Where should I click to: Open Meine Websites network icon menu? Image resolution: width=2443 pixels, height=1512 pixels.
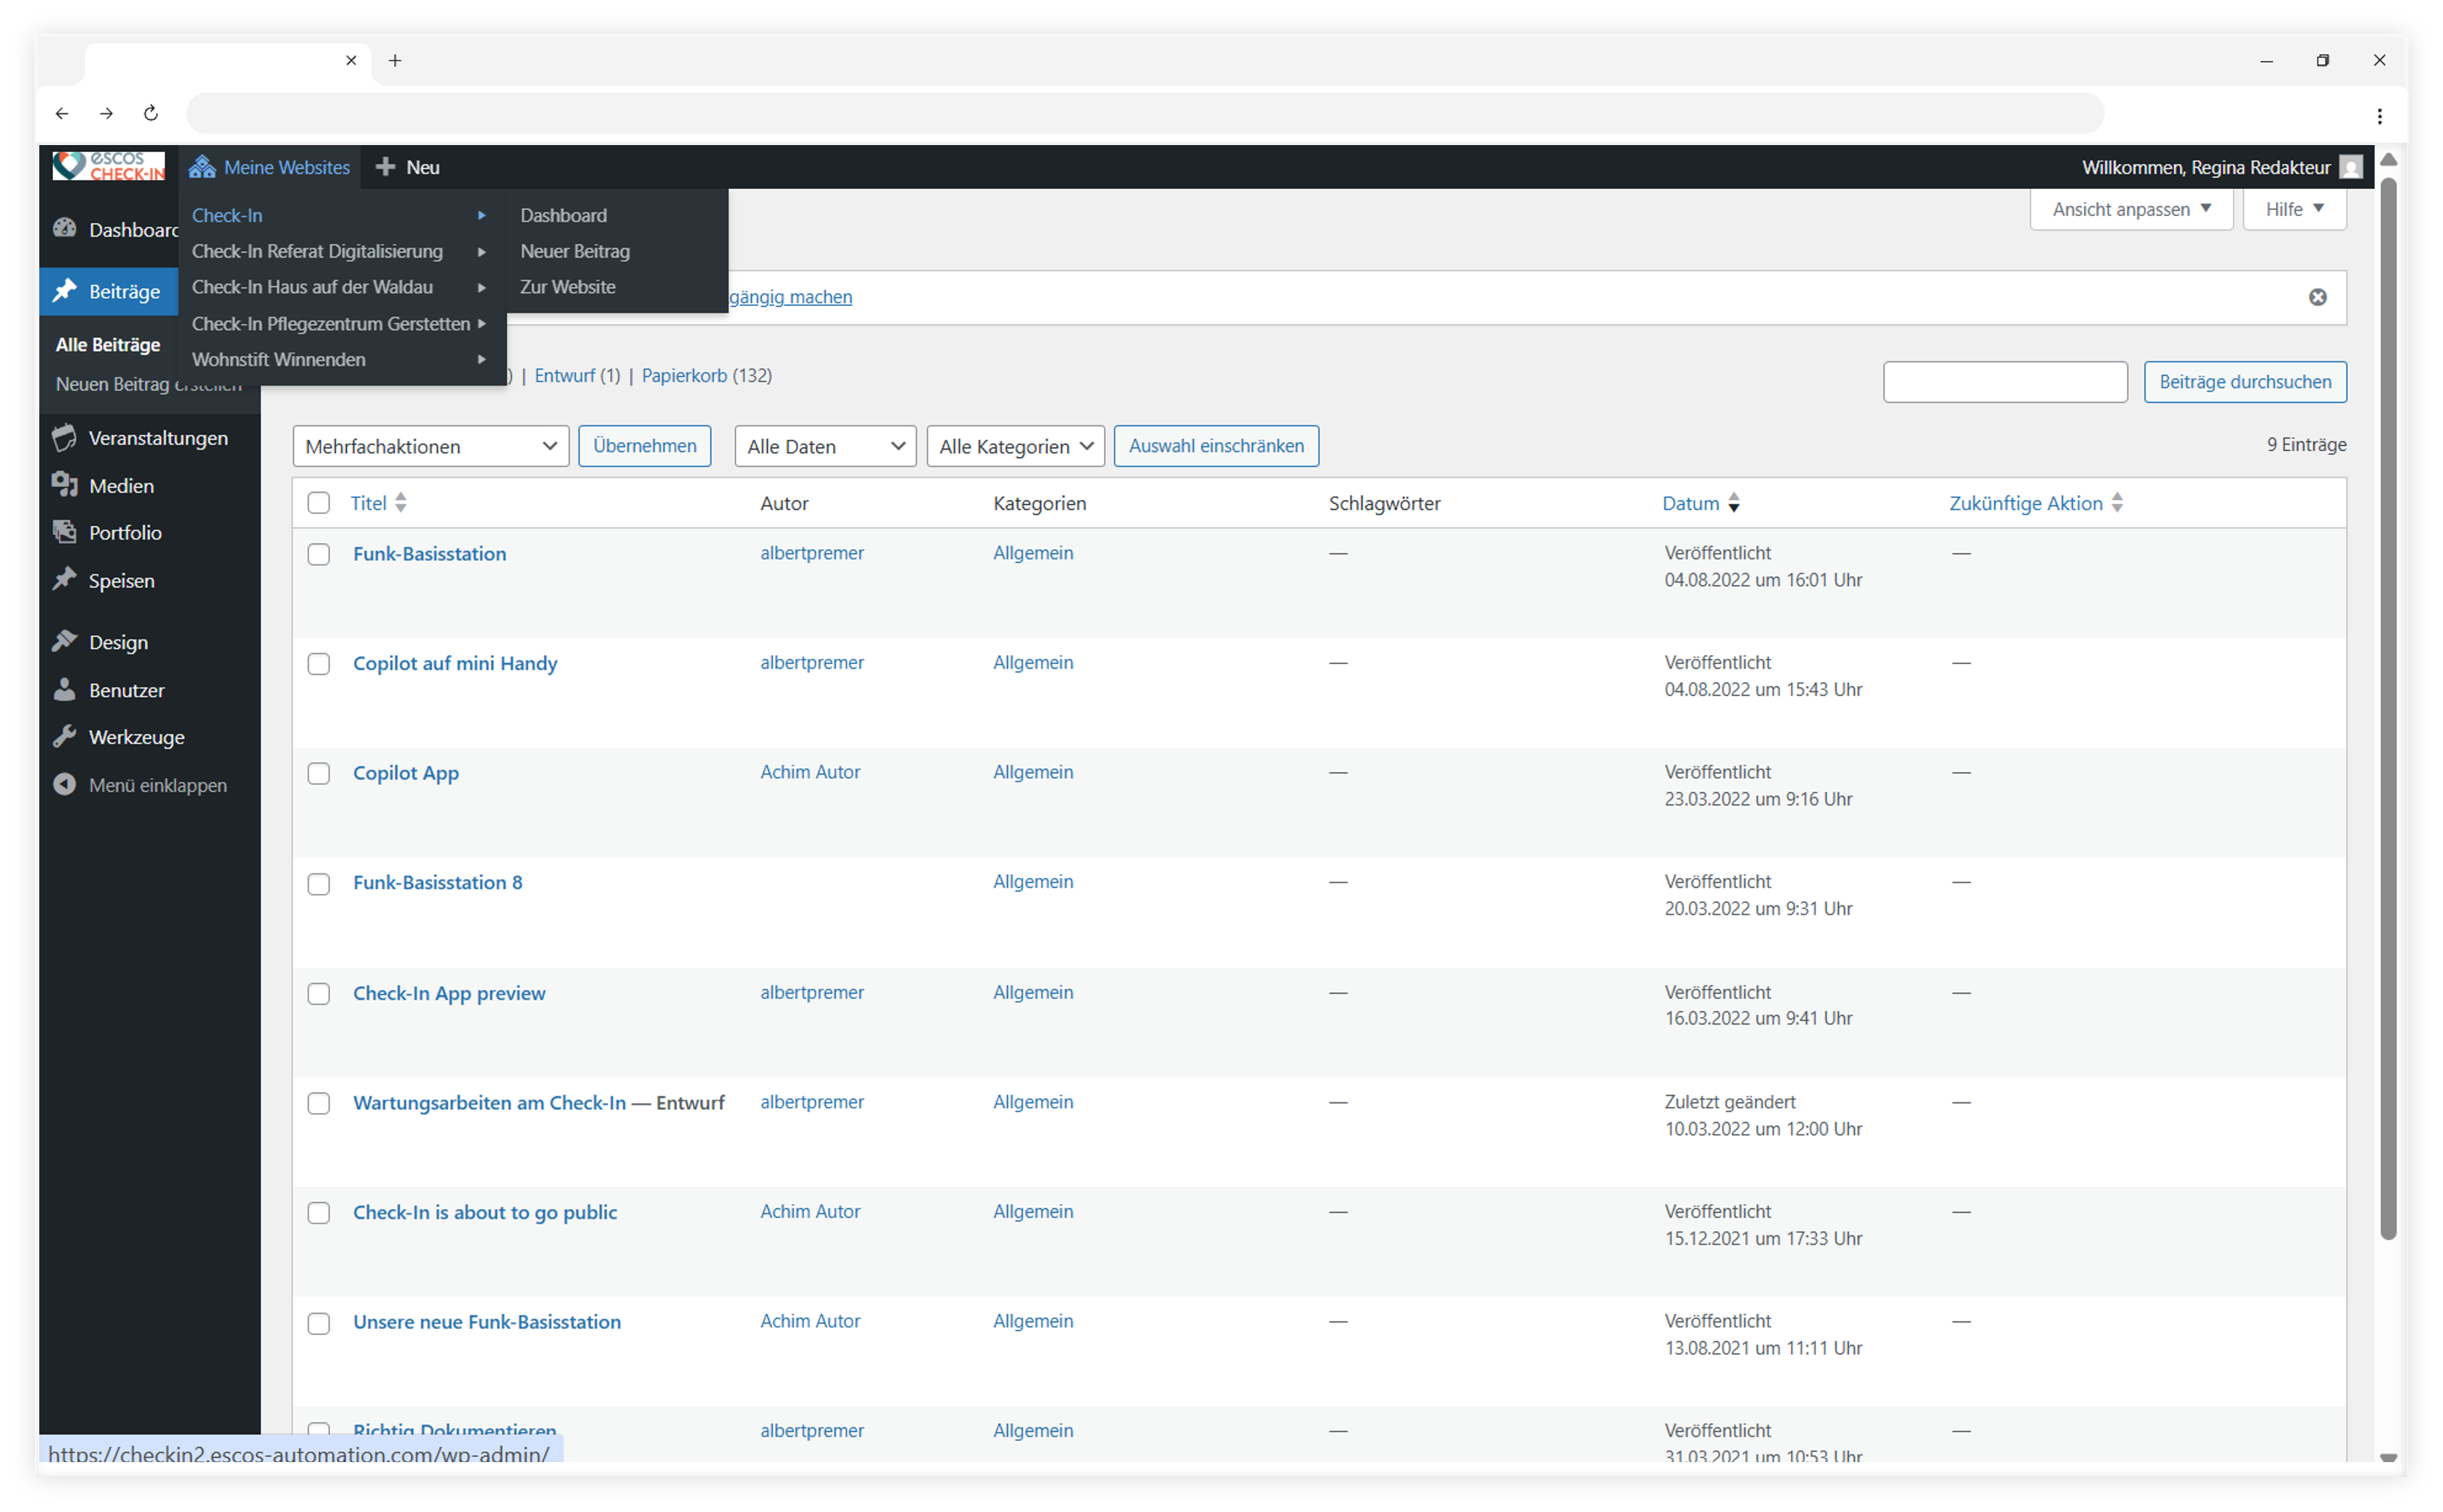[202, 167]
